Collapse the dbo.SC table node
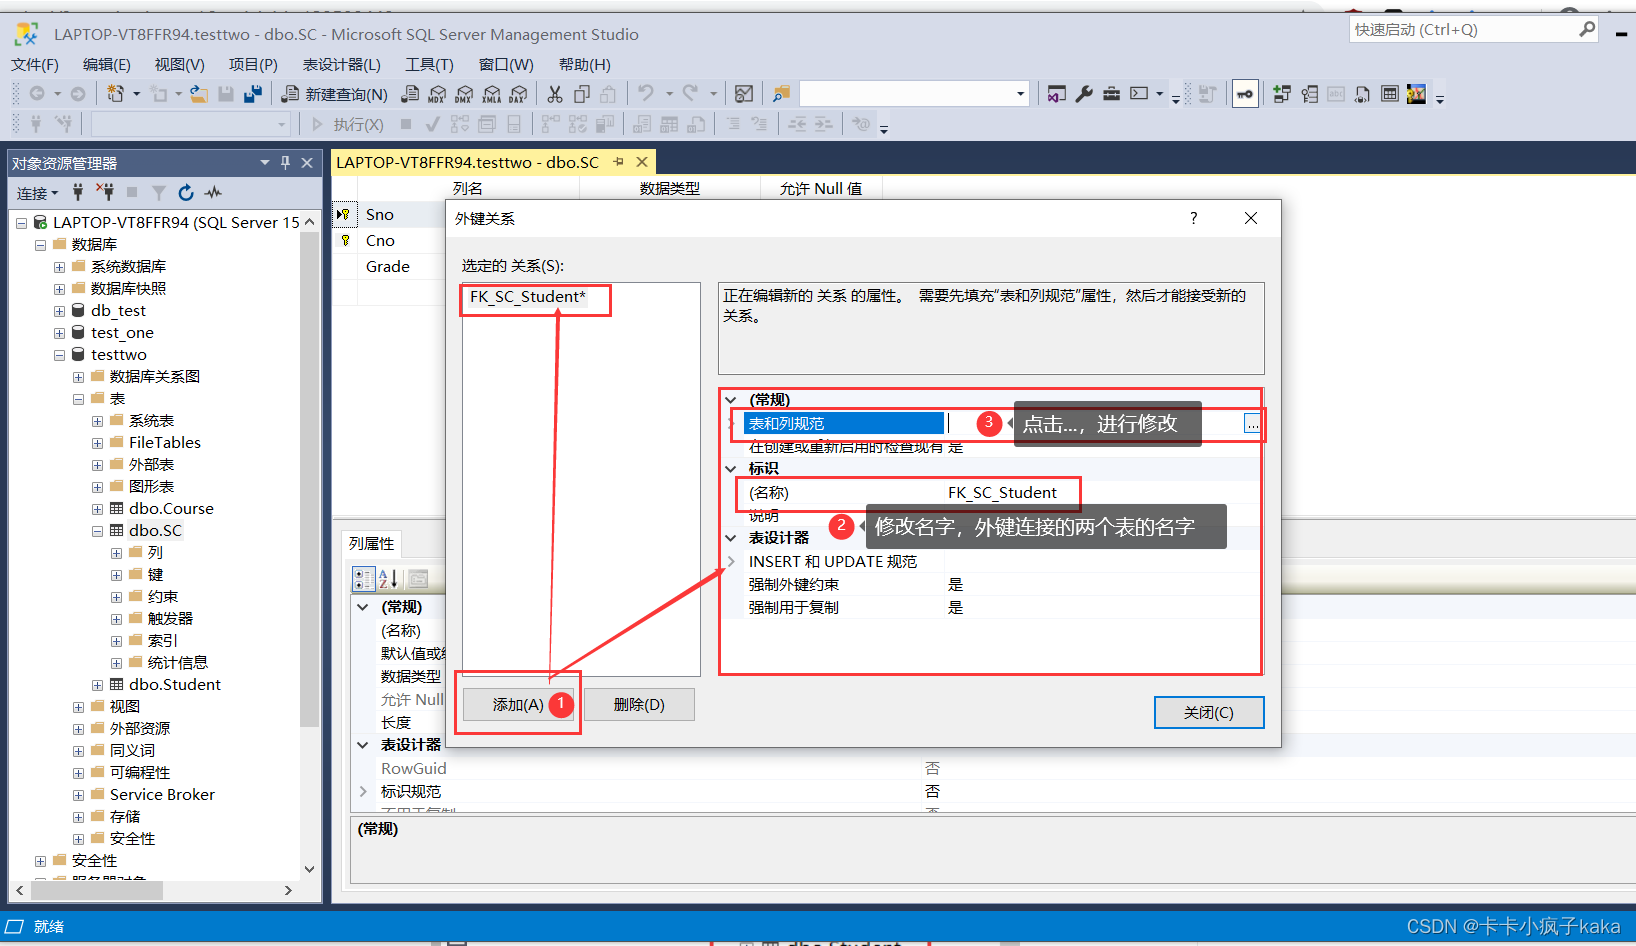 pyautogui.click(x=97, y=531)
